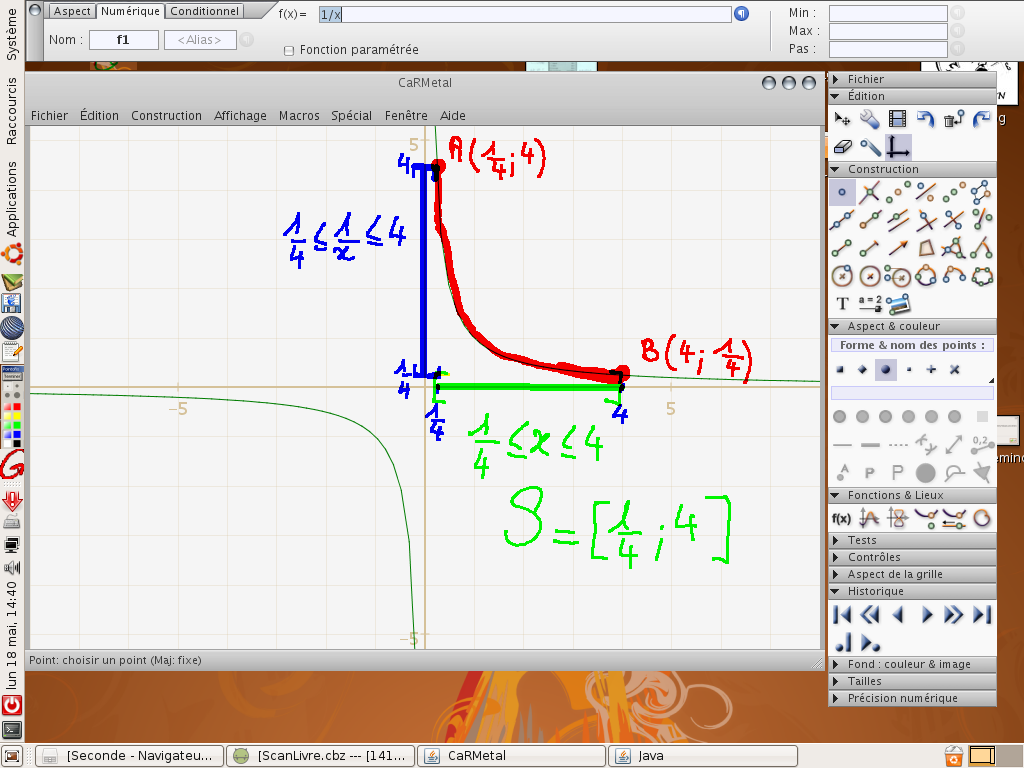Enable Fonction paramétrée checkbox
Image resolution: width=1024 pixels, height=768 pixels.
[x=290, y=50]
